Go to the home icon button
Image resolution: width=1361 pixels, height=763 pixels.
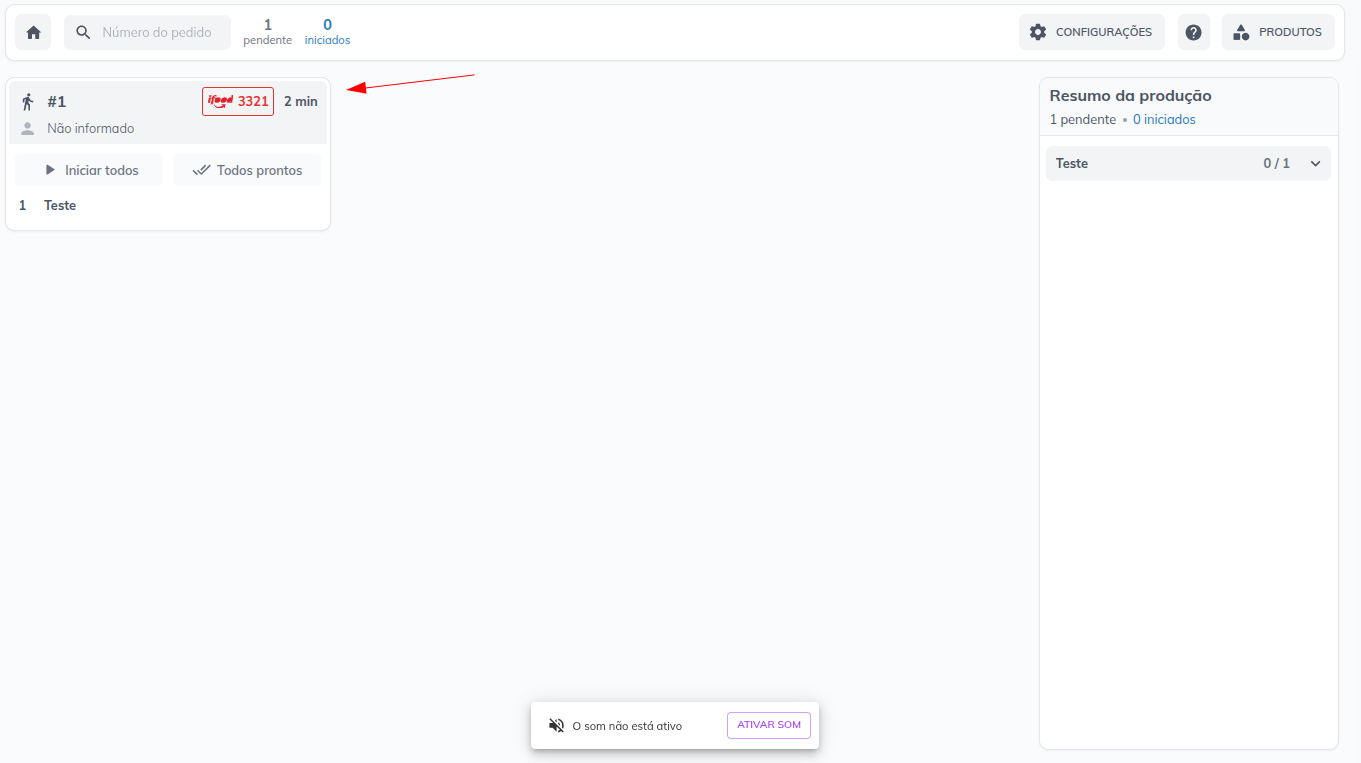tap(33, 32)
